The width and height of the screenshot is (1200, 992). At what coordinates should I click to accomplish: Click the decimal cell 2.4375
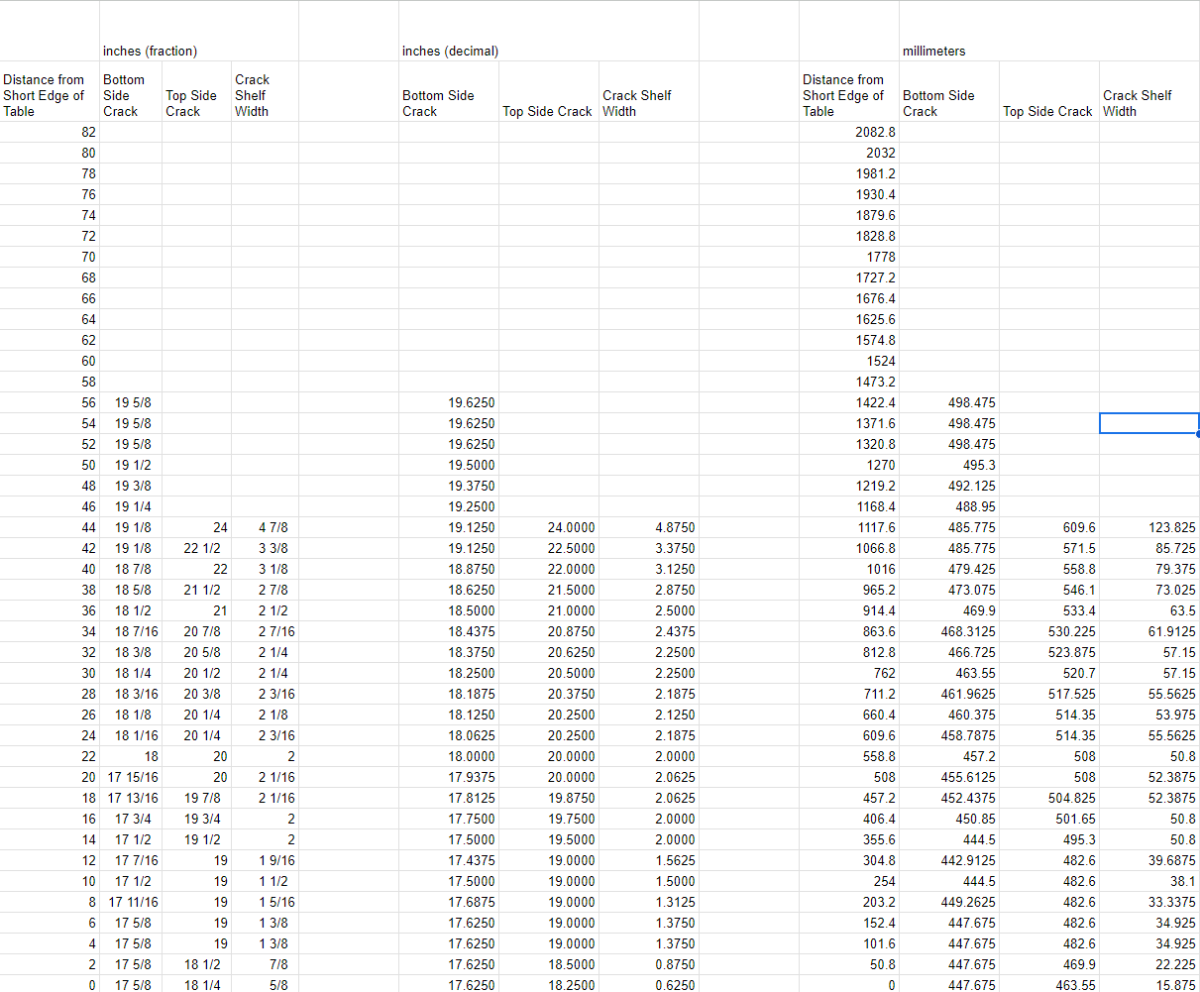coord(649,631)
